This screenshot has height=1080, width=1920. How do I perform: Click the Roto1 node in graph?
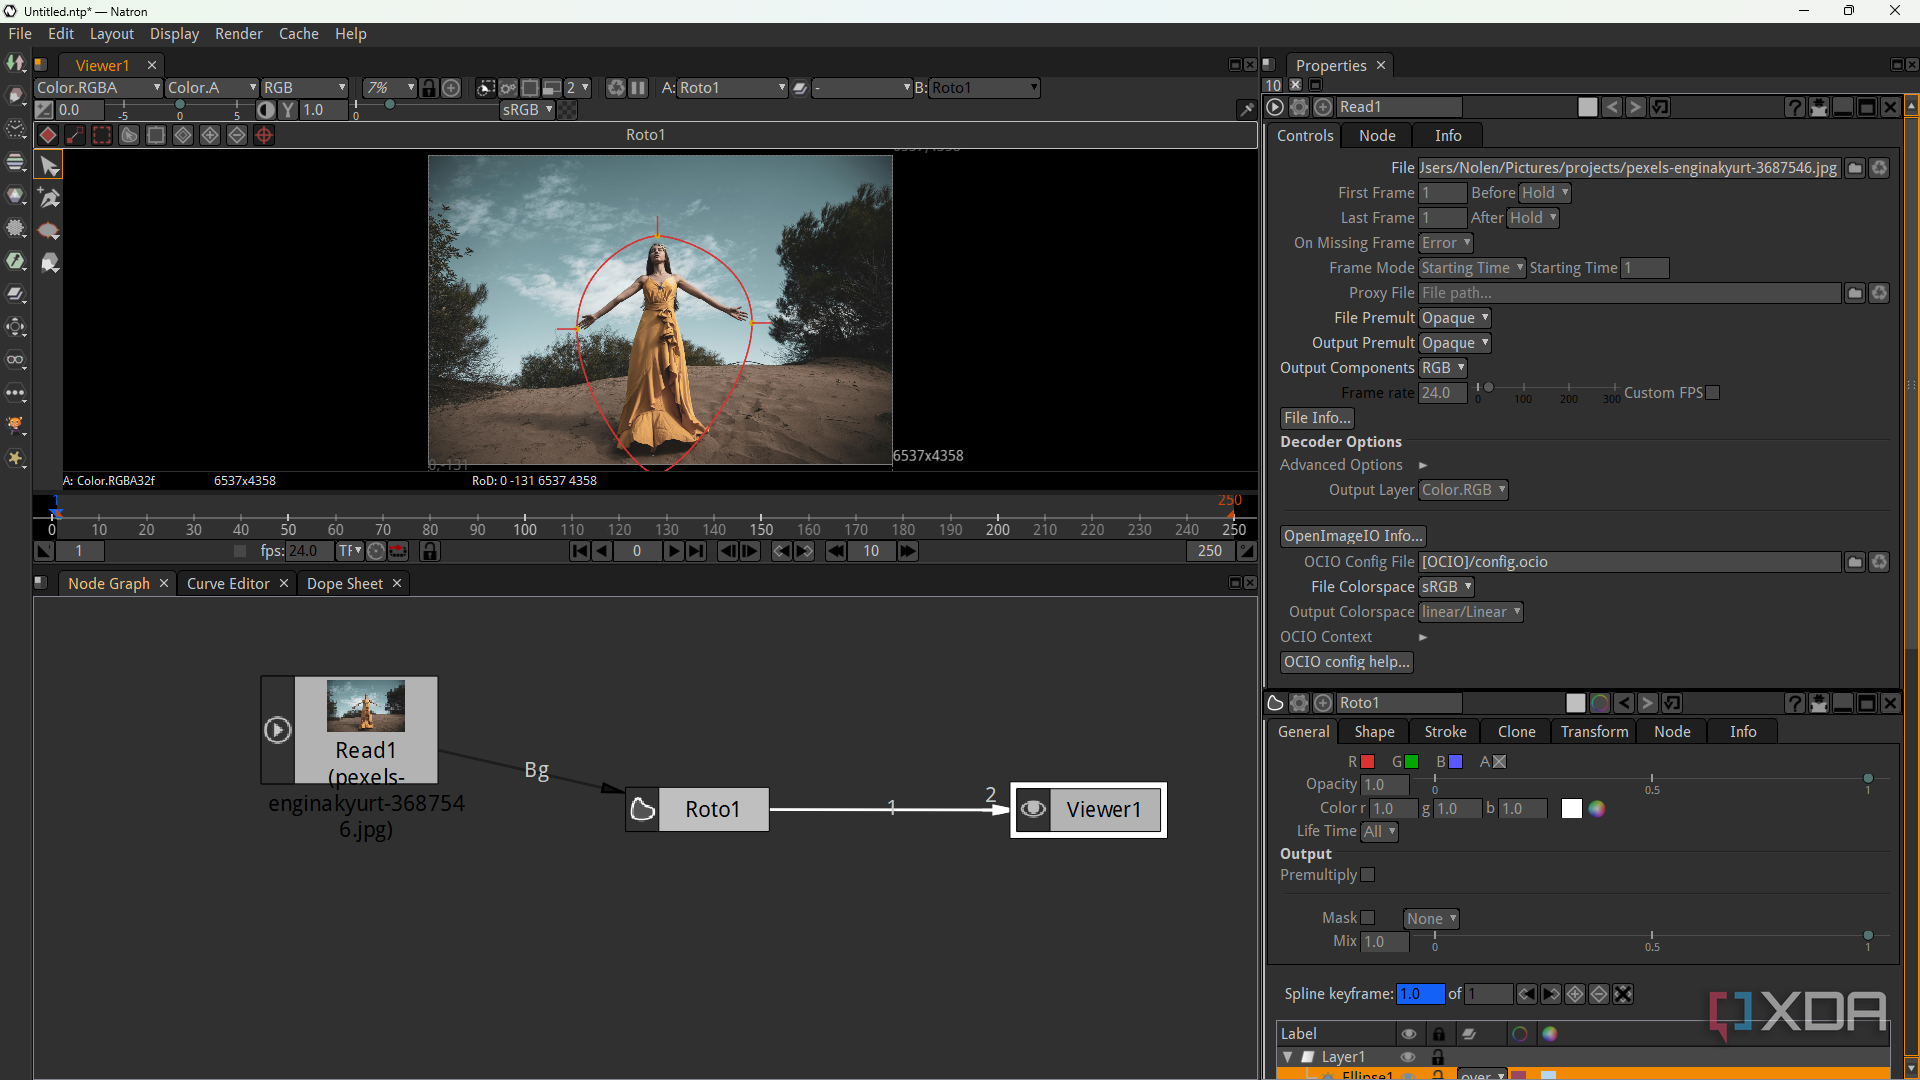coord(711,809)
